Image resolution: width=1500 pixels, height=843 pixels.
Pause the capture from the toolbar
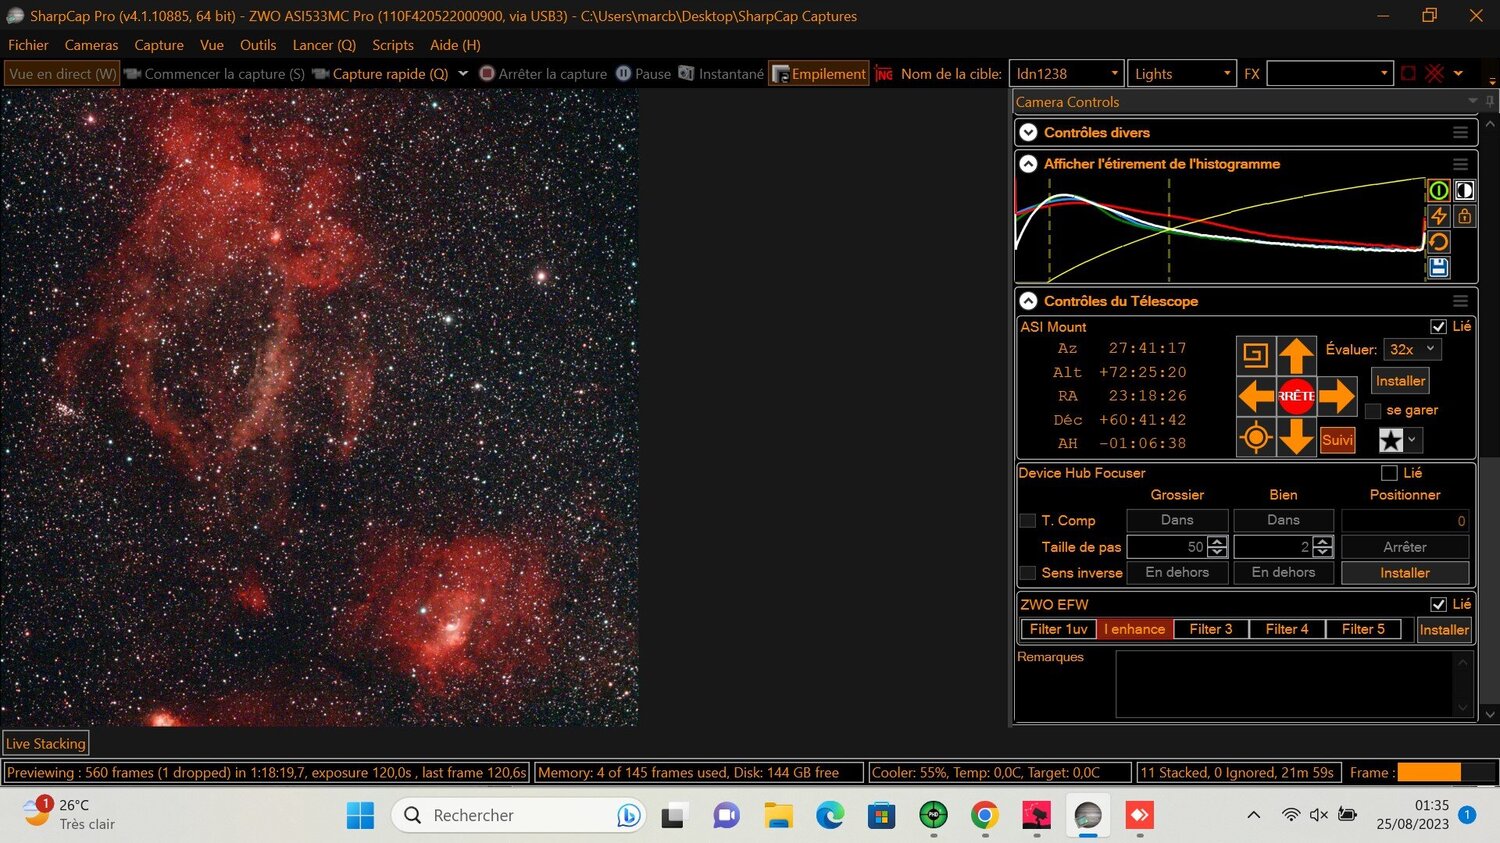pos(643,74)
